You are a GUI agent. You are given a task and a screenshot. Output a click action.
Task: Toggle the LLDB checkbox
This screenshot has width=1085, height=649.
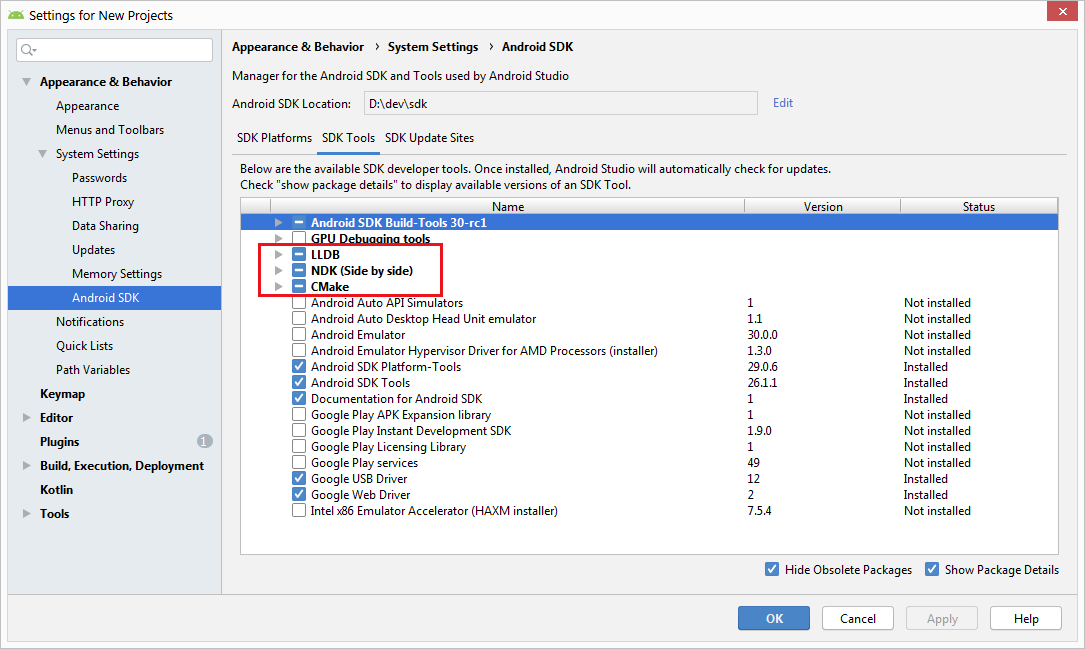coord(299,254)
